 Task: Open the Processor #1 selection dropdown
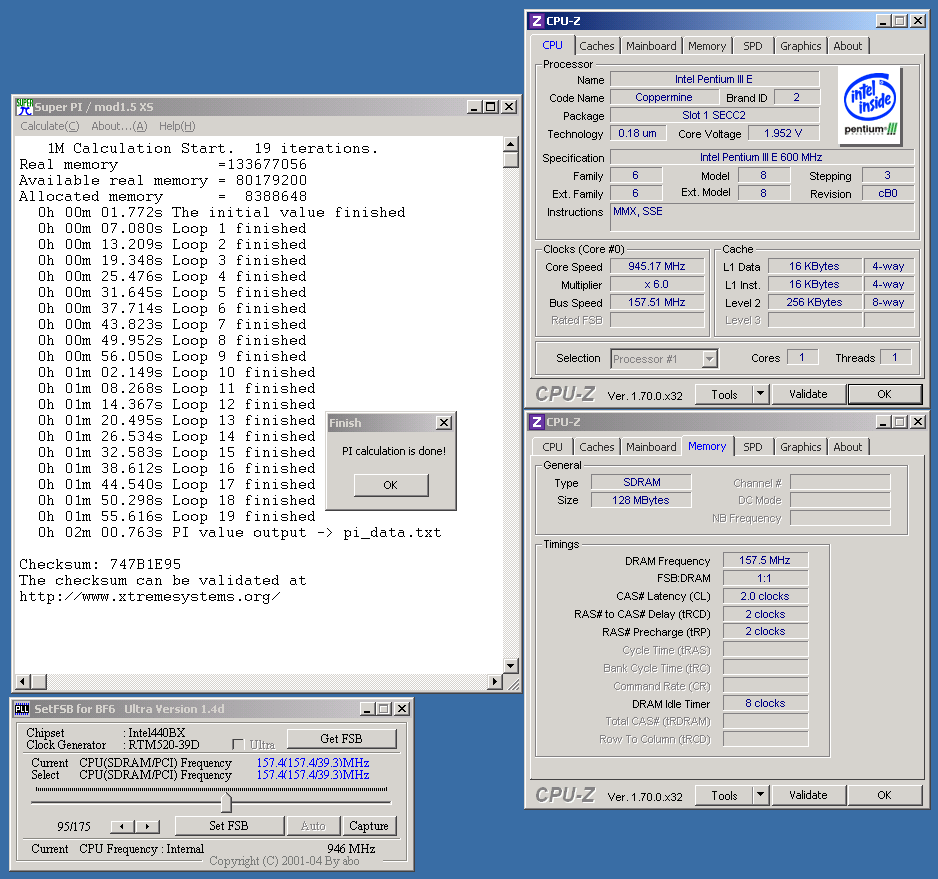pyautogui.click(x=664, y=358)
